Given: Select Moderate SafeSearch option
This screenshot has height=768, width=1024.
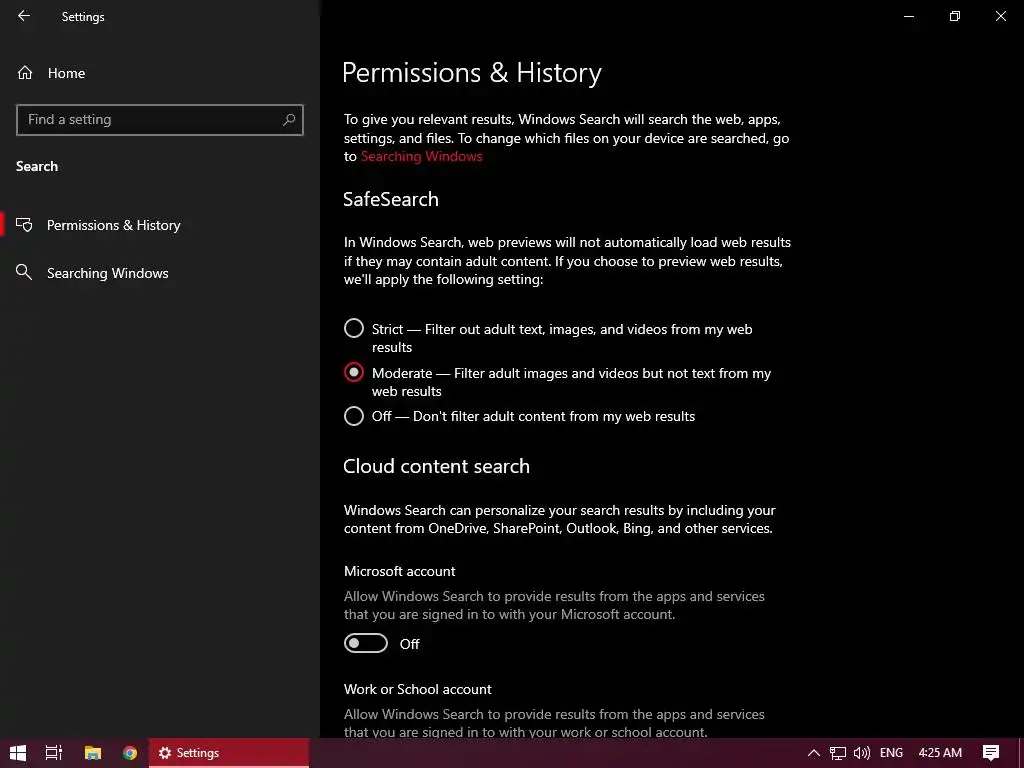Looking at the screenshot, I should coord(354,373).
